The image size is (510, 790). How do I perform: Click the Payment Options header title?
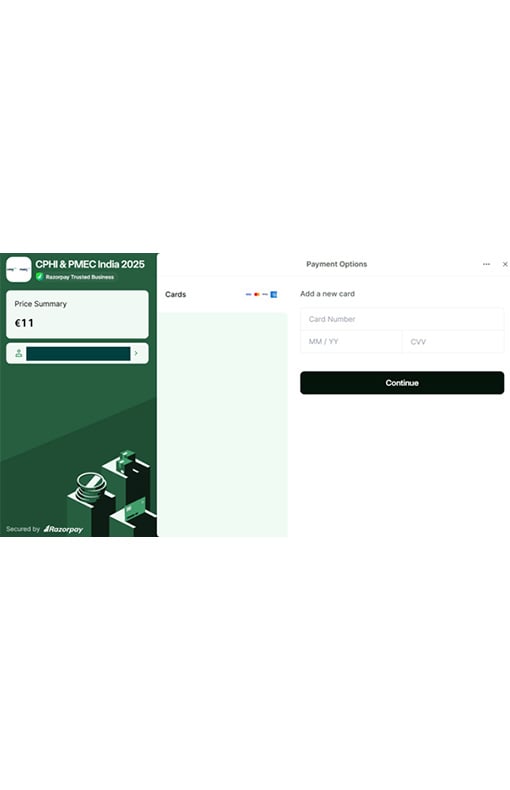coord(337,264)
